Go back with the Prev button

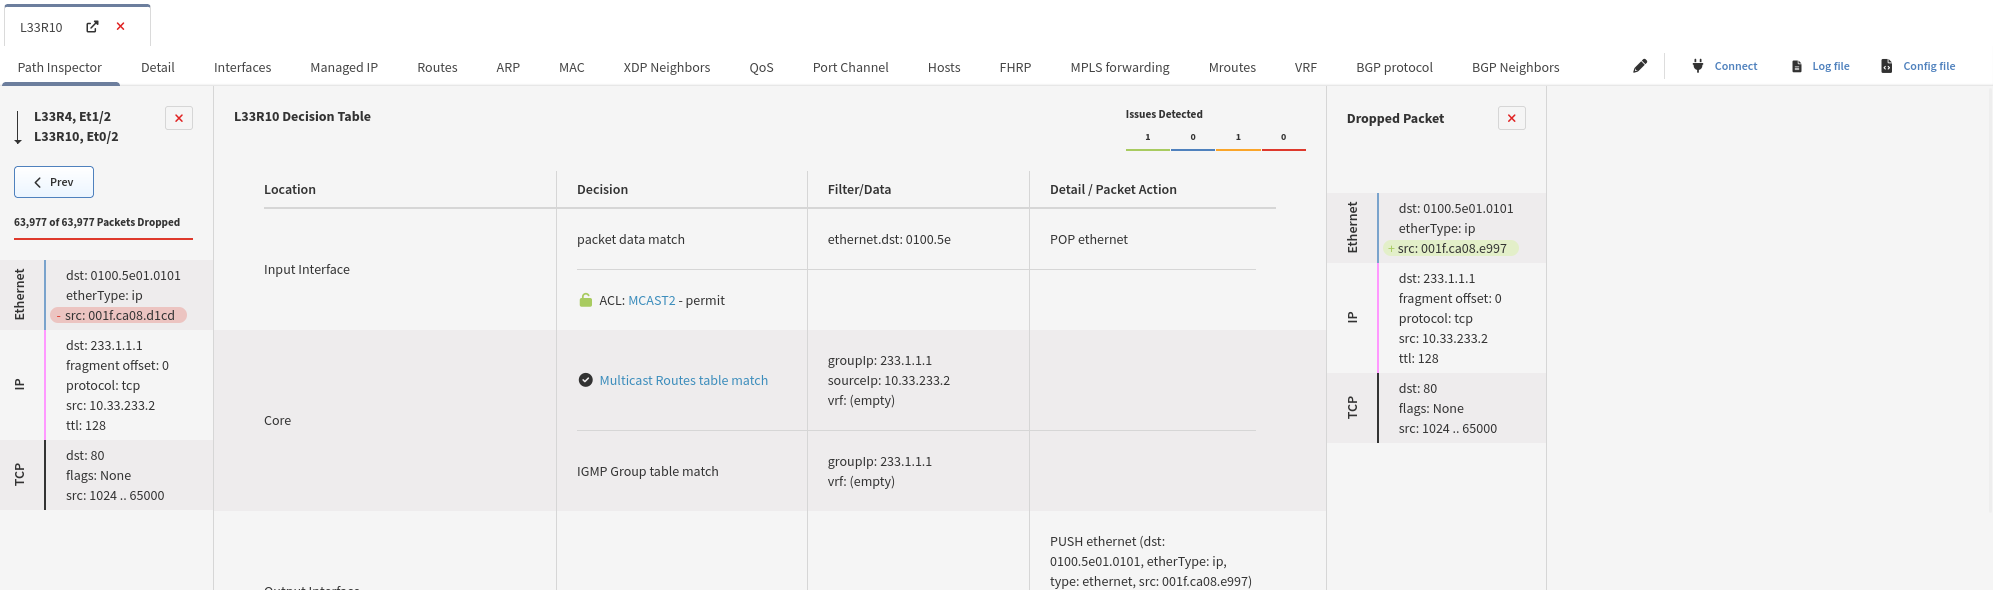tap(54, 182)
